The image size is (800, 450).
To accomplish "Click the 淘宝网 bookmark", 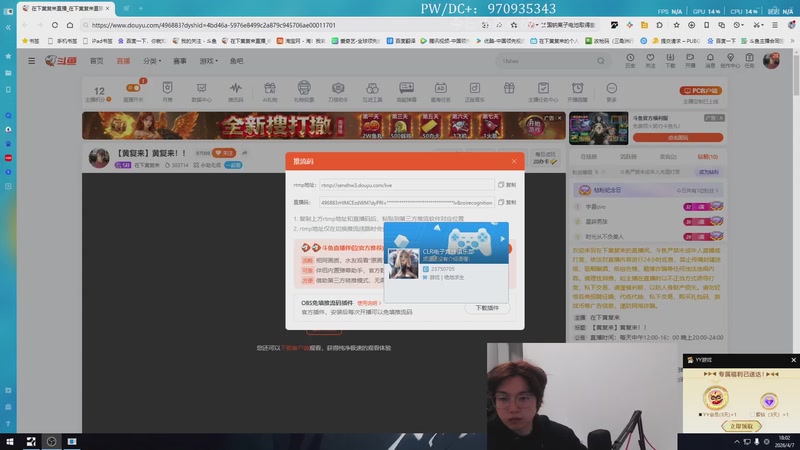I will (300, 40).
